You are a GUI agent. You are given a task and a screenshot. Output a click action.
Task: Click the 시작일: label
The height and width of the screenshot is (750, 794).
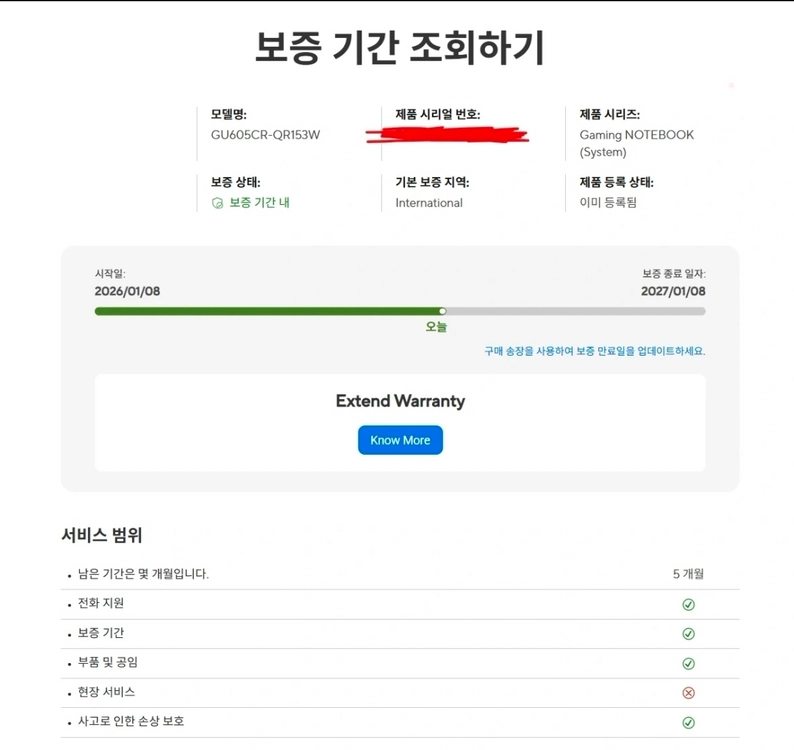[x=110, y=274]
